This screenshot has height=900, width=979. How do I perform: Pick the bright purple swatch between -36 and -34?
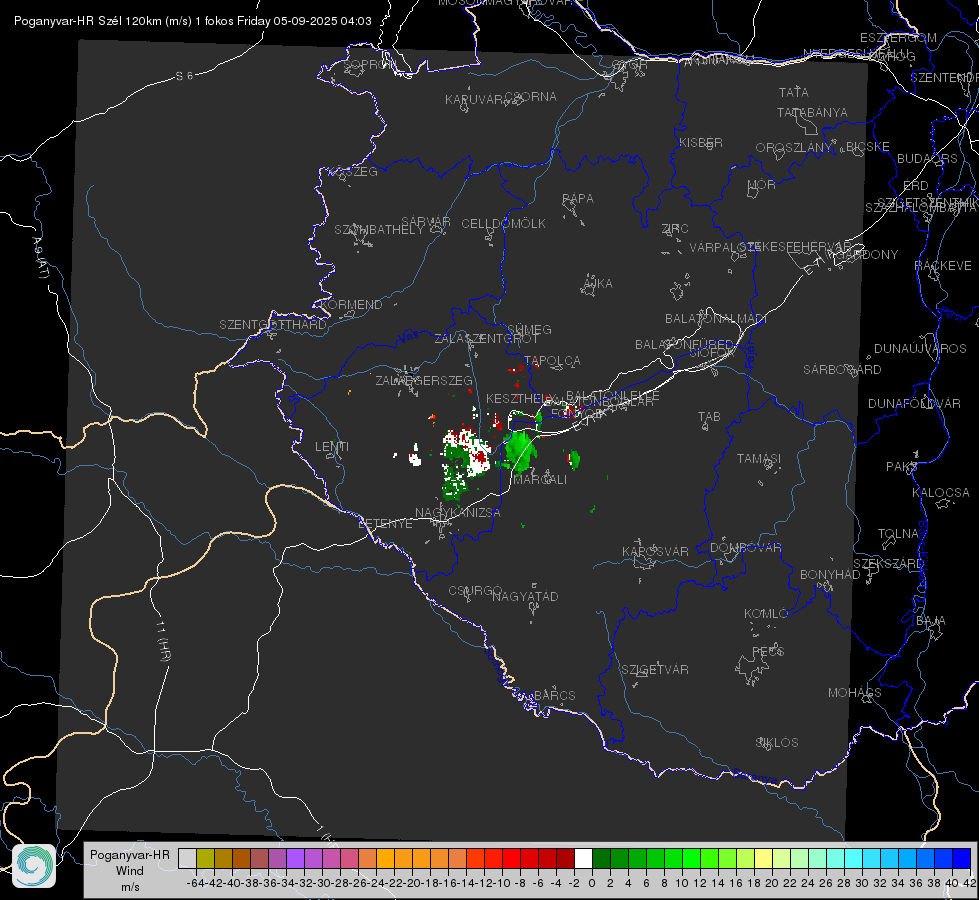coord(295,858)
